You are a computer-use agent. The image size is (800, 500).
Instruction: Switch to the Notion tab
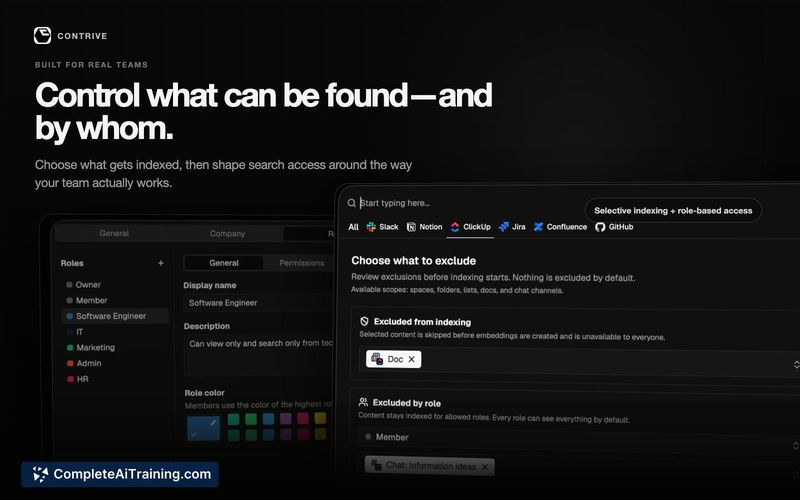[x=424, y=227]
